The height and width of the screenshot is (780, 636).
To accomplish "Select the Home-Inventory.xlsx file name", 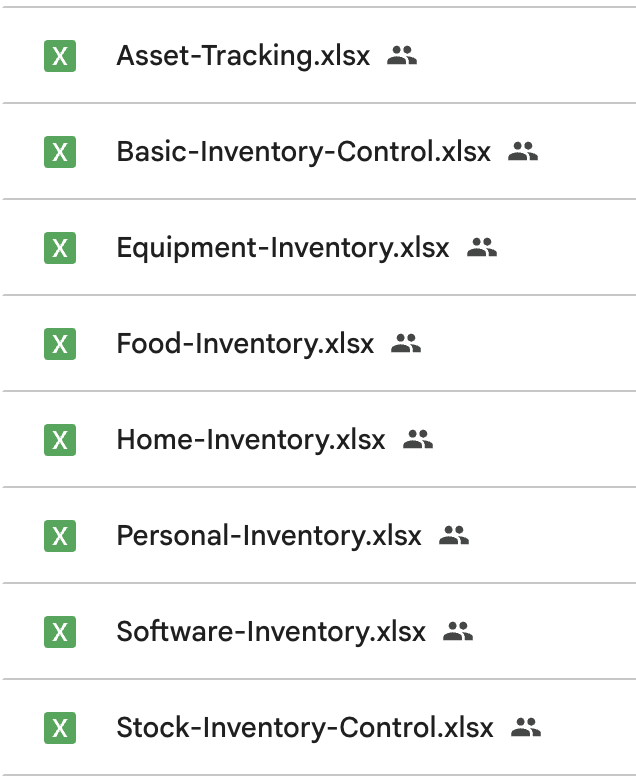I will click(x=251, y=440).
